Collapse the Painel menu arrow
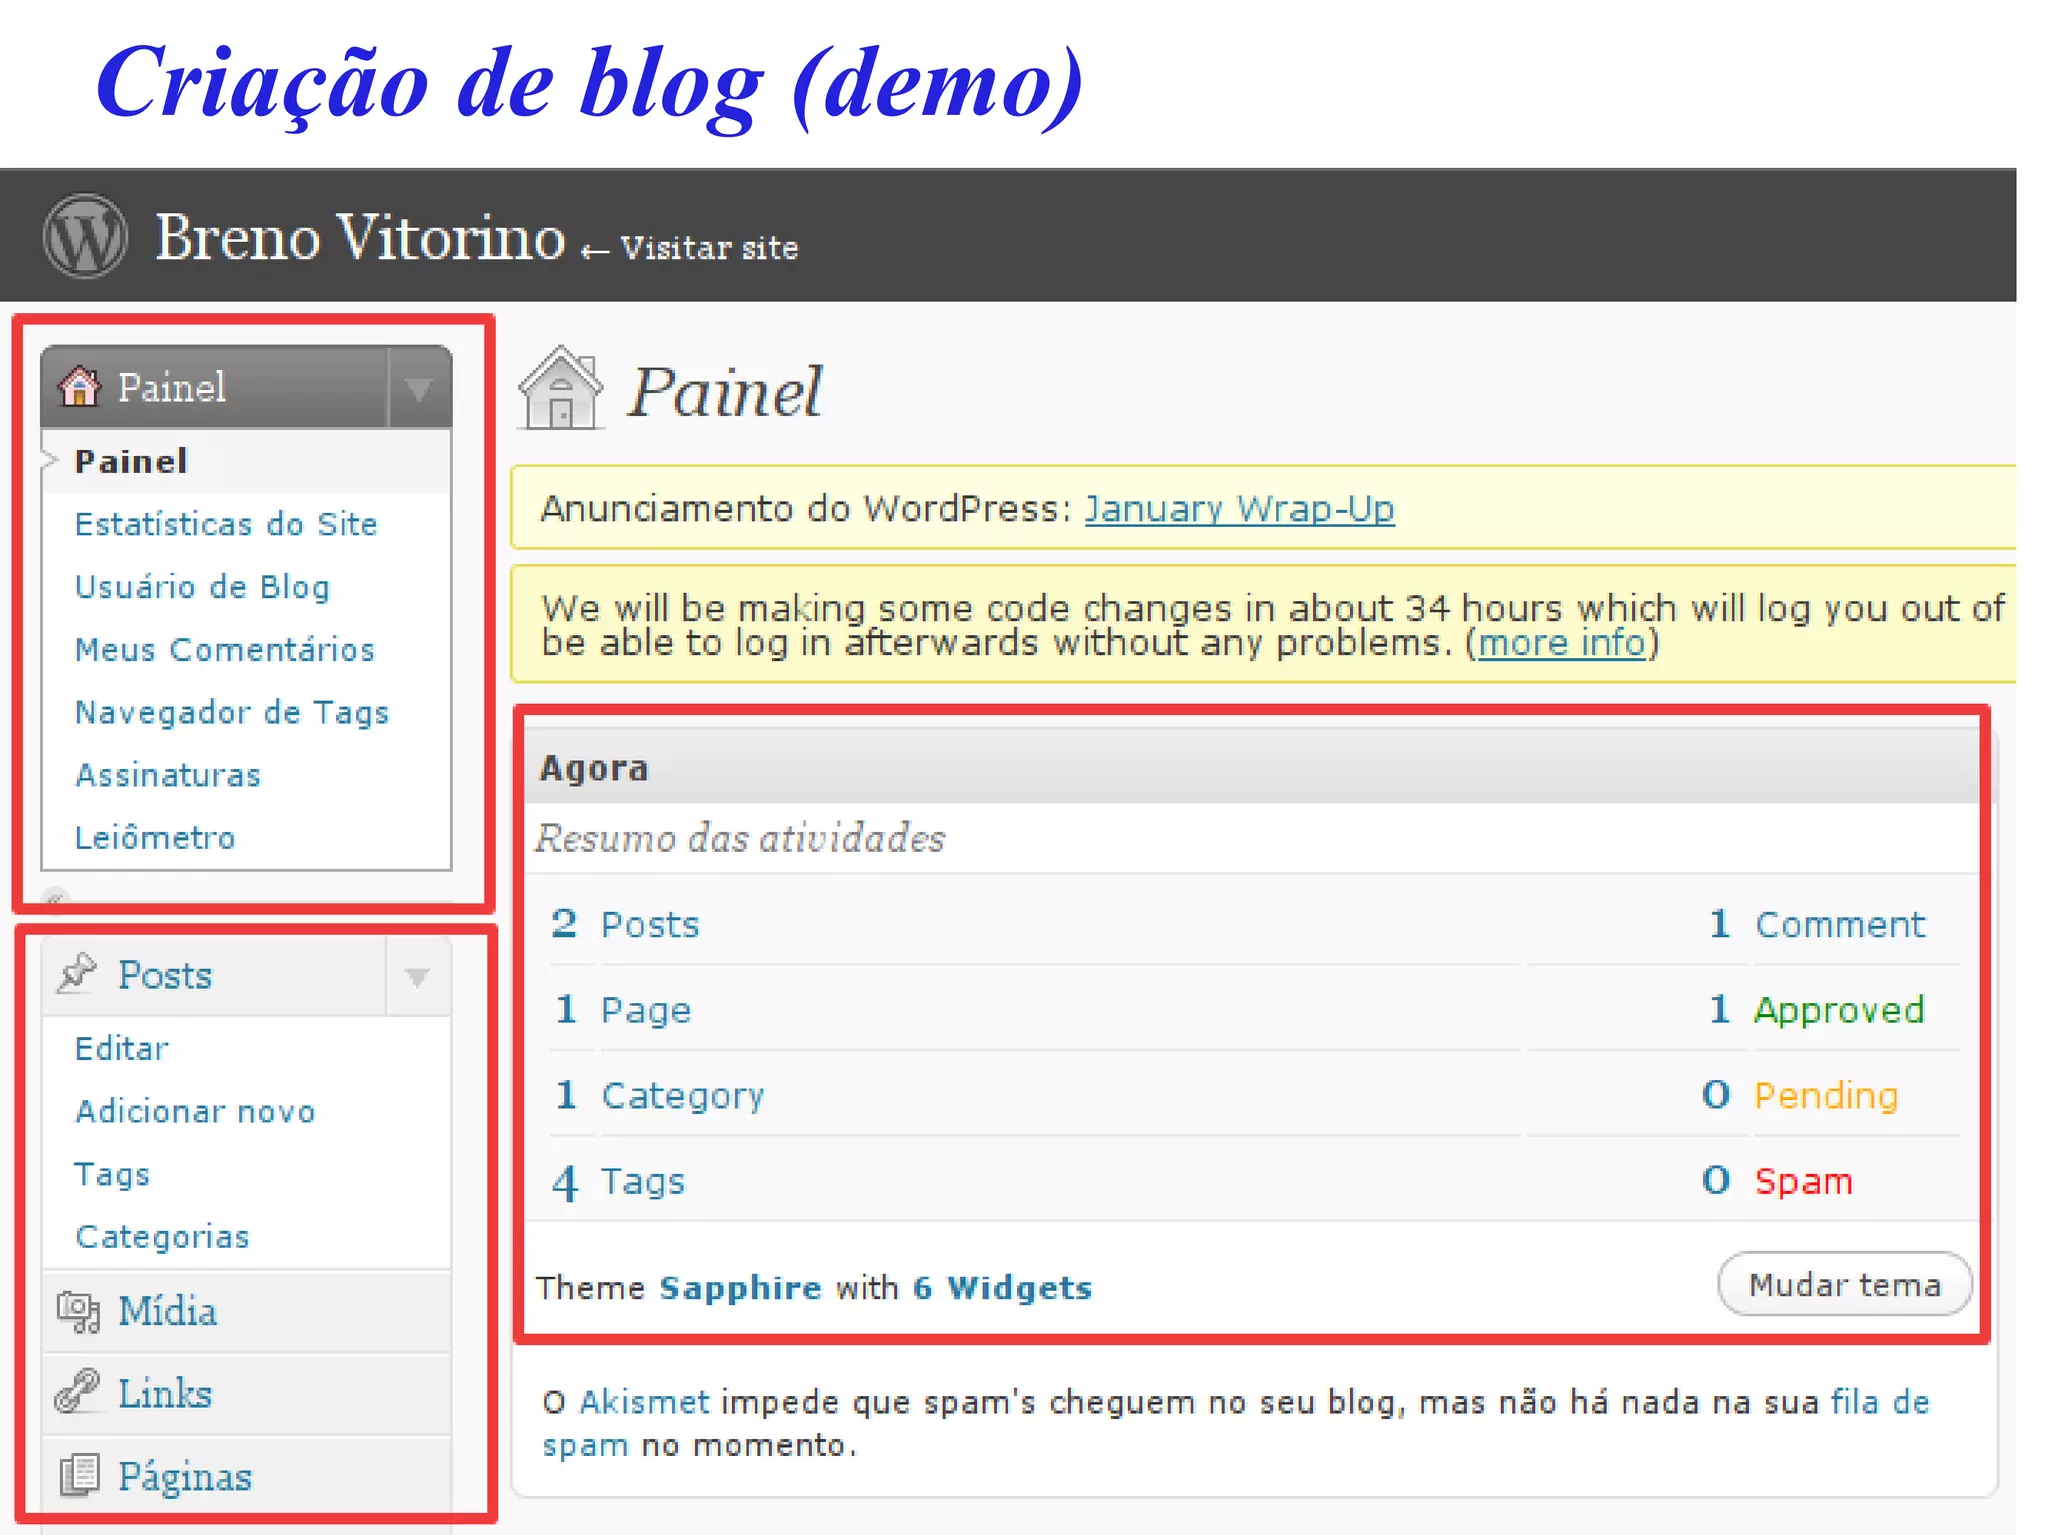The height and width of the screenshot is (1535, 2048). pyautogui.click(x=418, y=388)
